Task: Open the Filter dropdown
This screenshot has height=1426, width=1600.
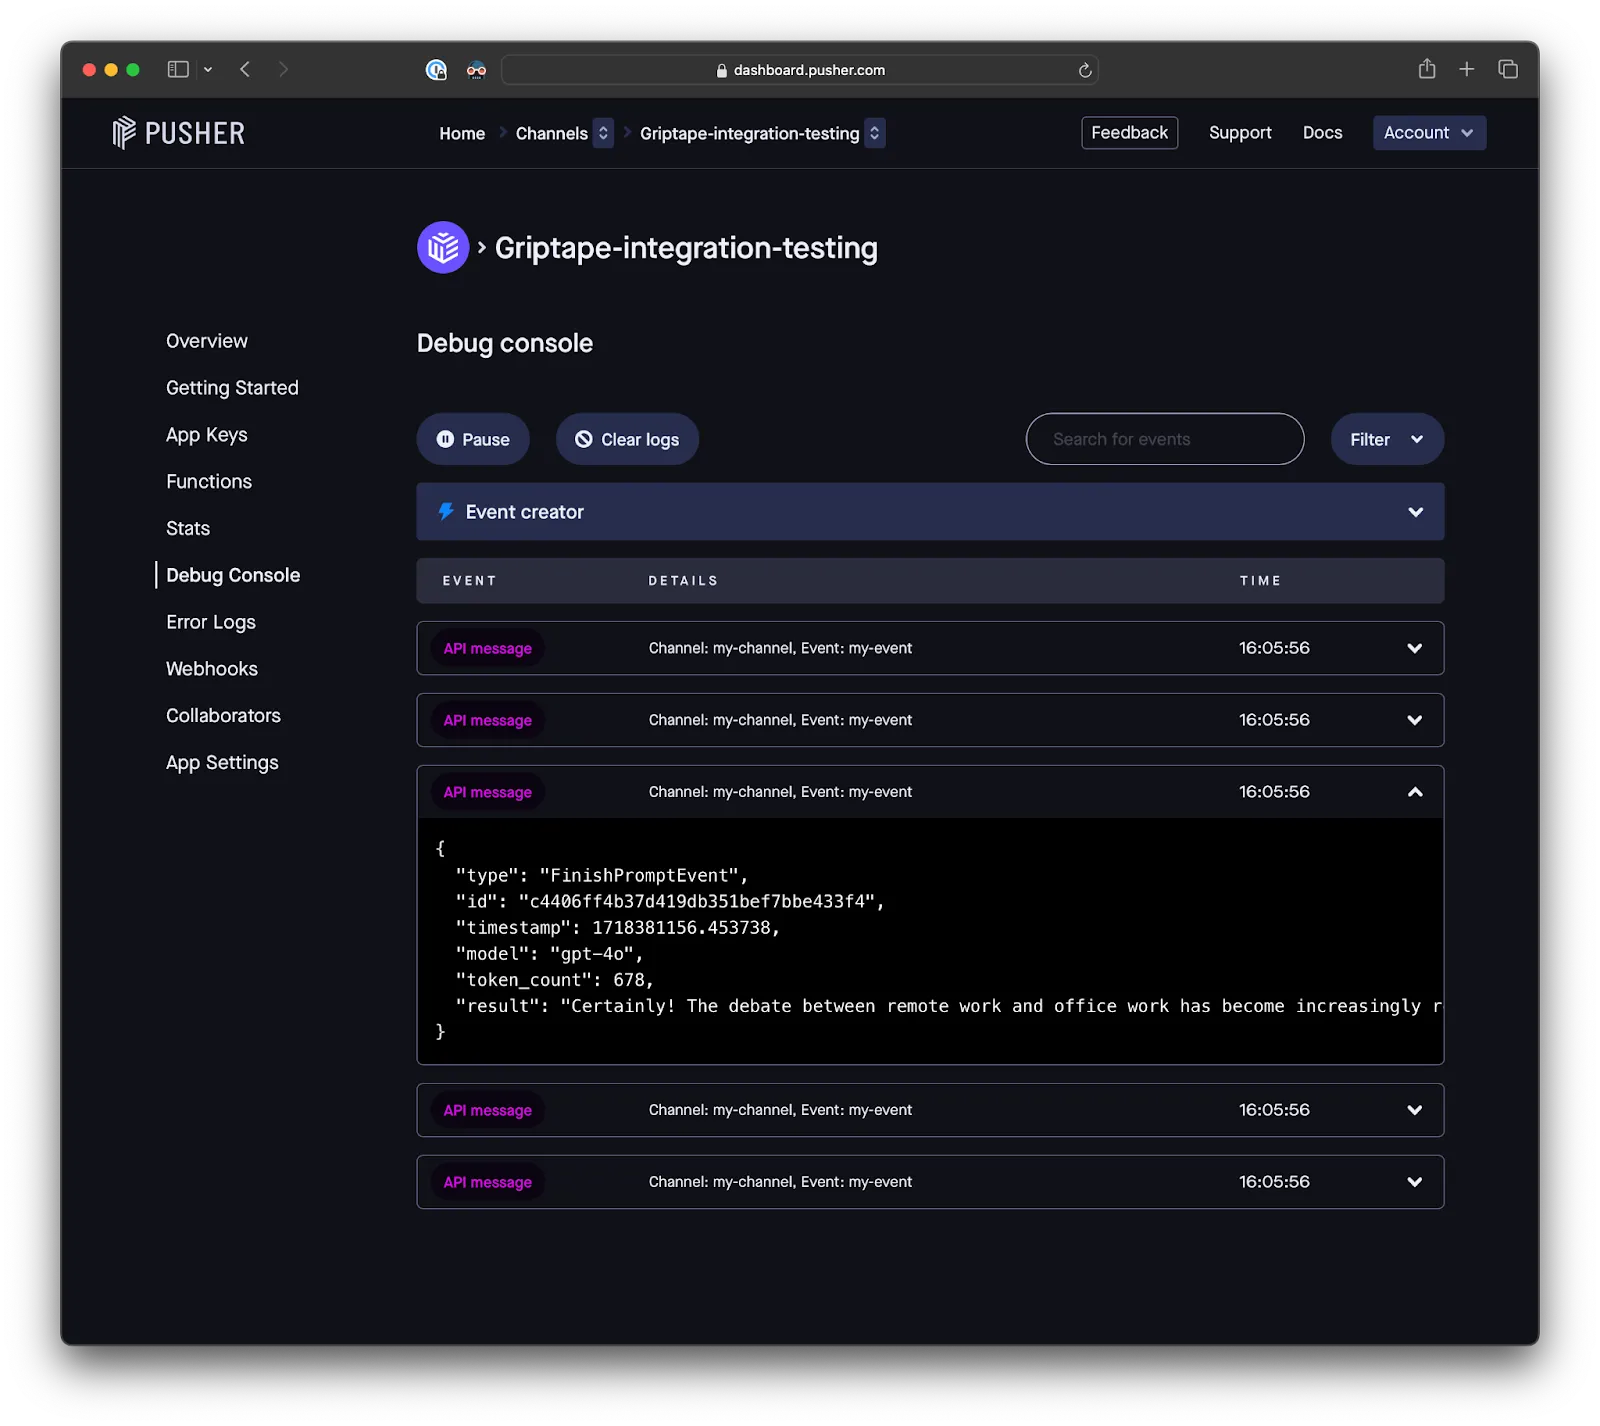Action: point(1387,439)
